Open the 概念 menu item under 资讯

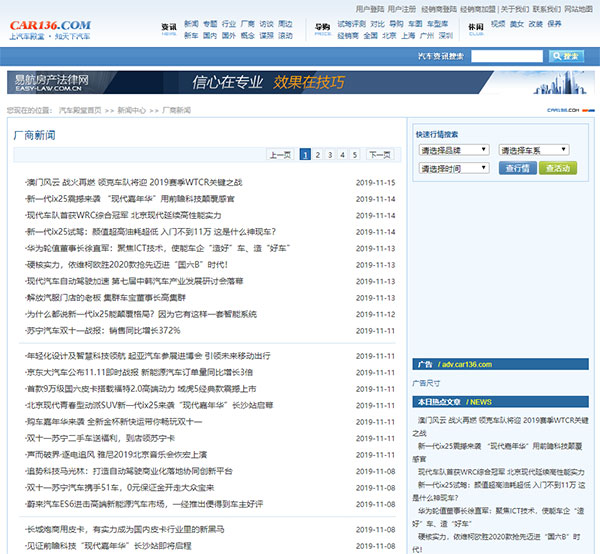[x=248, y=36]
